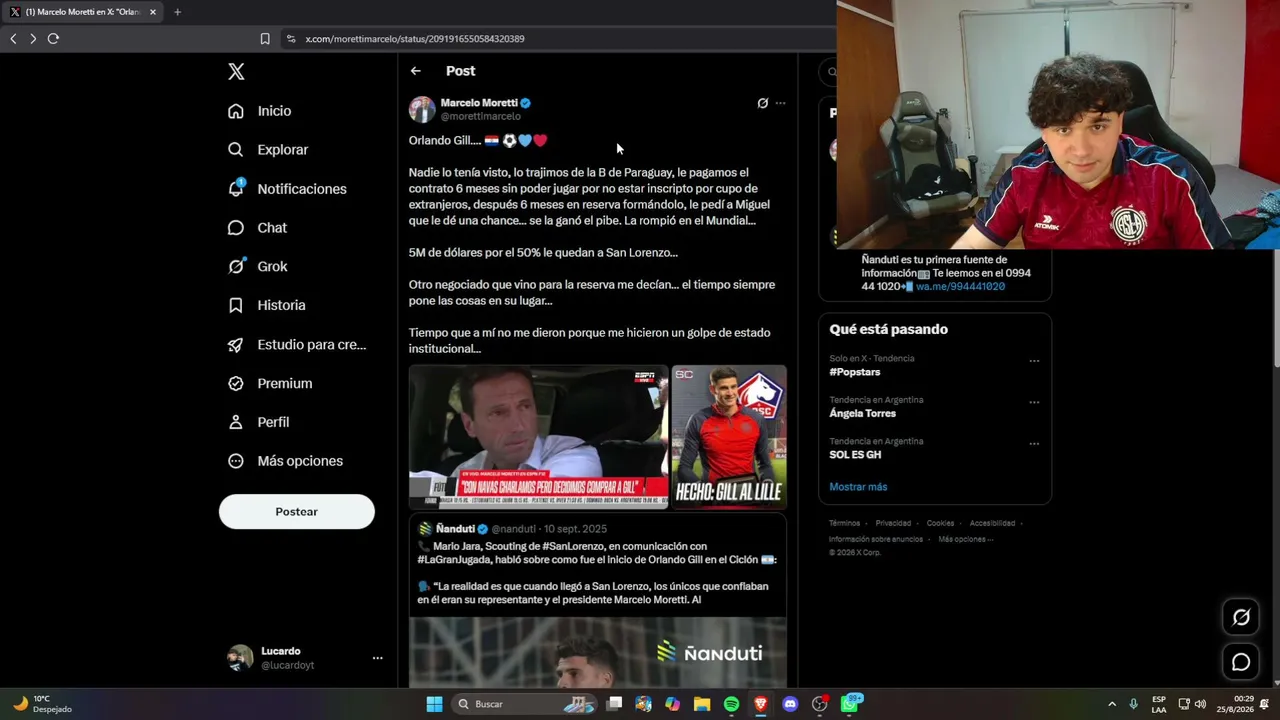Viewport: 1280px width, 720px height.
Task: Open the Inicio home icon
Action: [236, 111]
